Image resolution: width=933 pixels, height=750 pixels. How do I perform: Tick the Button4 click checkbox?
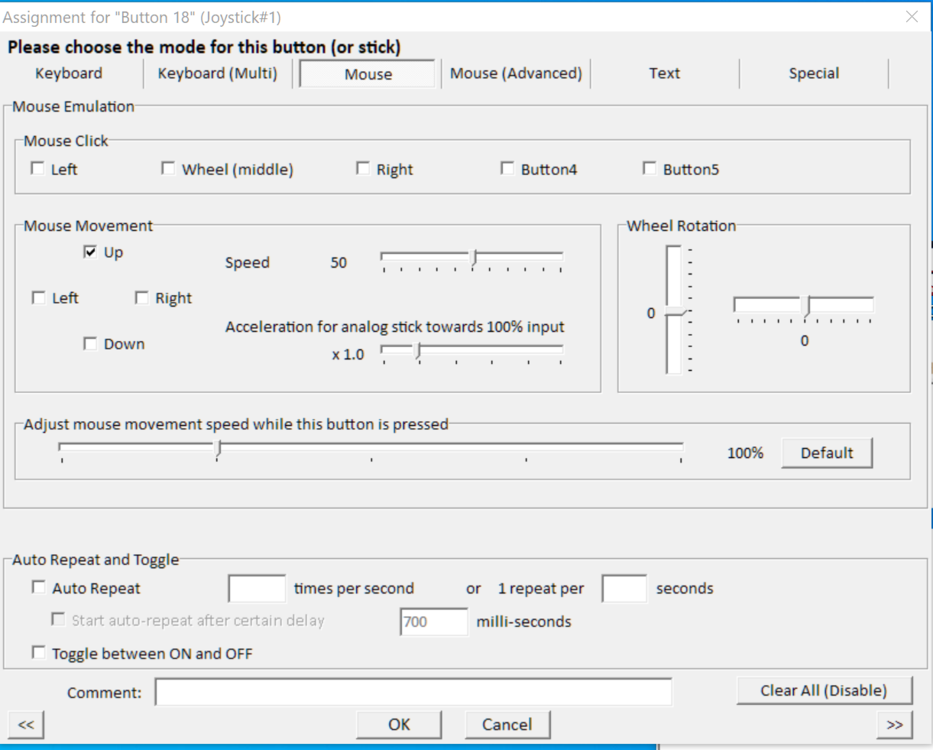pyautogui.click(x=508, y=168)
